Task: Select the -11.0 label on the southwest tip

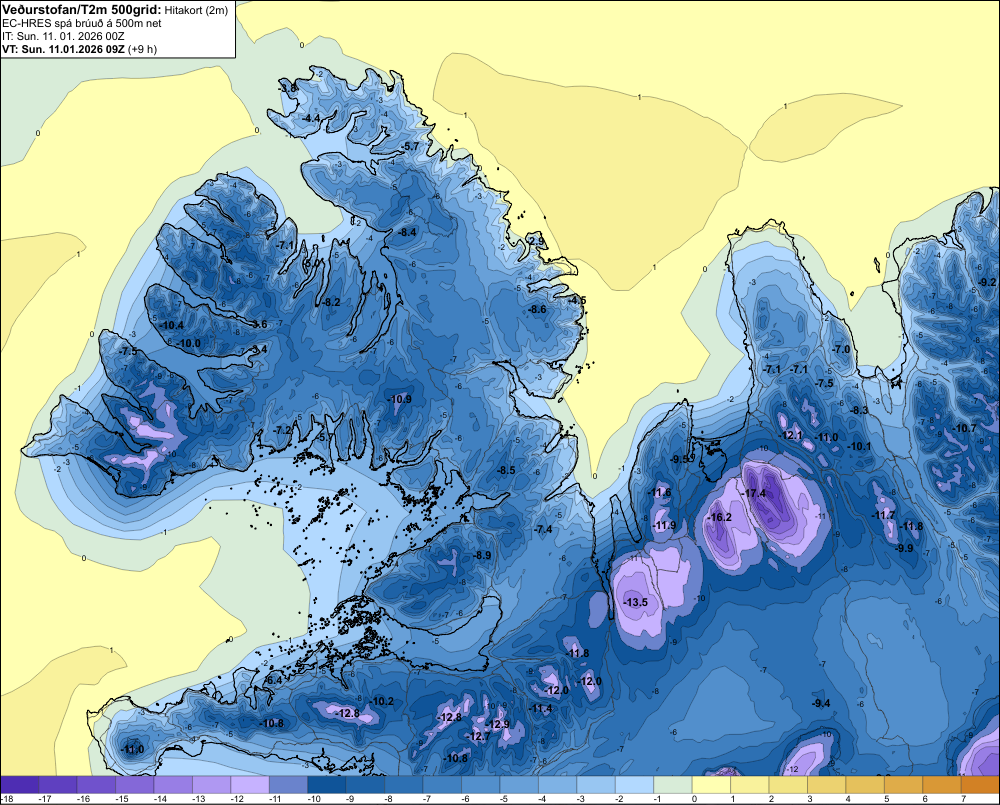Action: coord(133,750)
